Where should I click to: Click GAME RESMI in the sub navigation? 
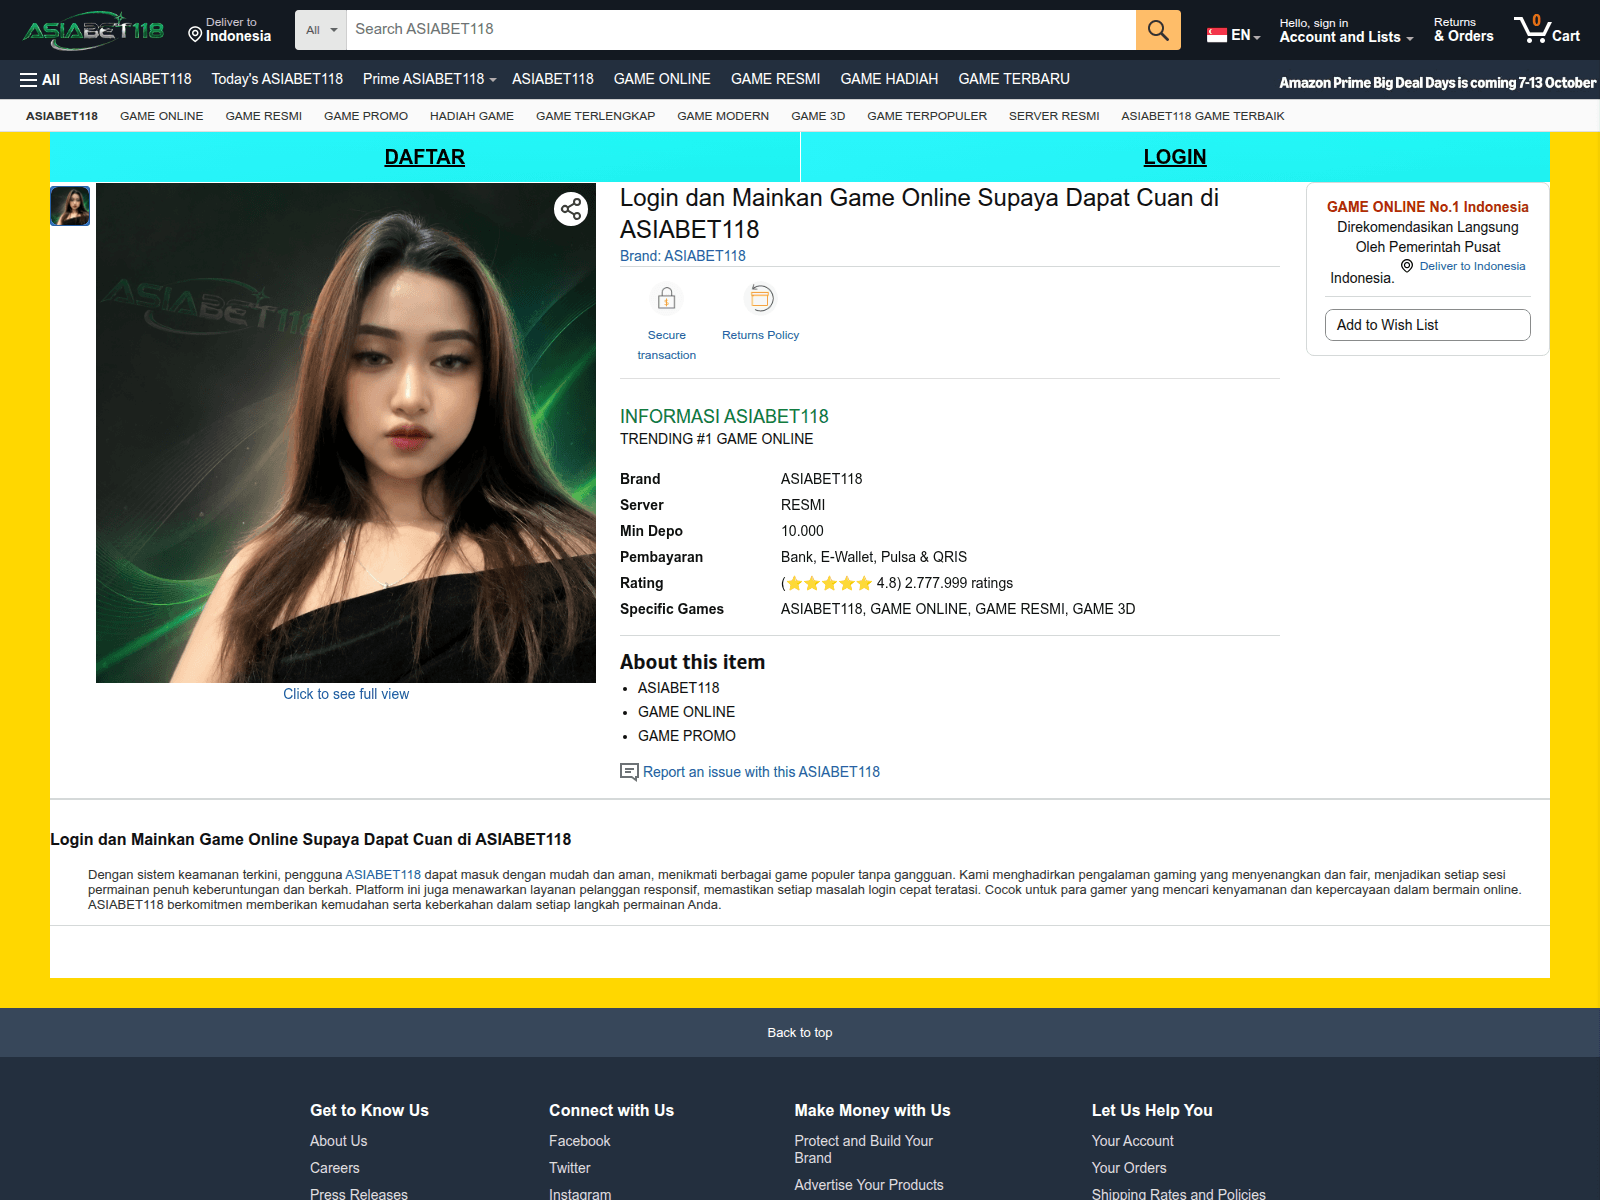[x=264, y=116]
